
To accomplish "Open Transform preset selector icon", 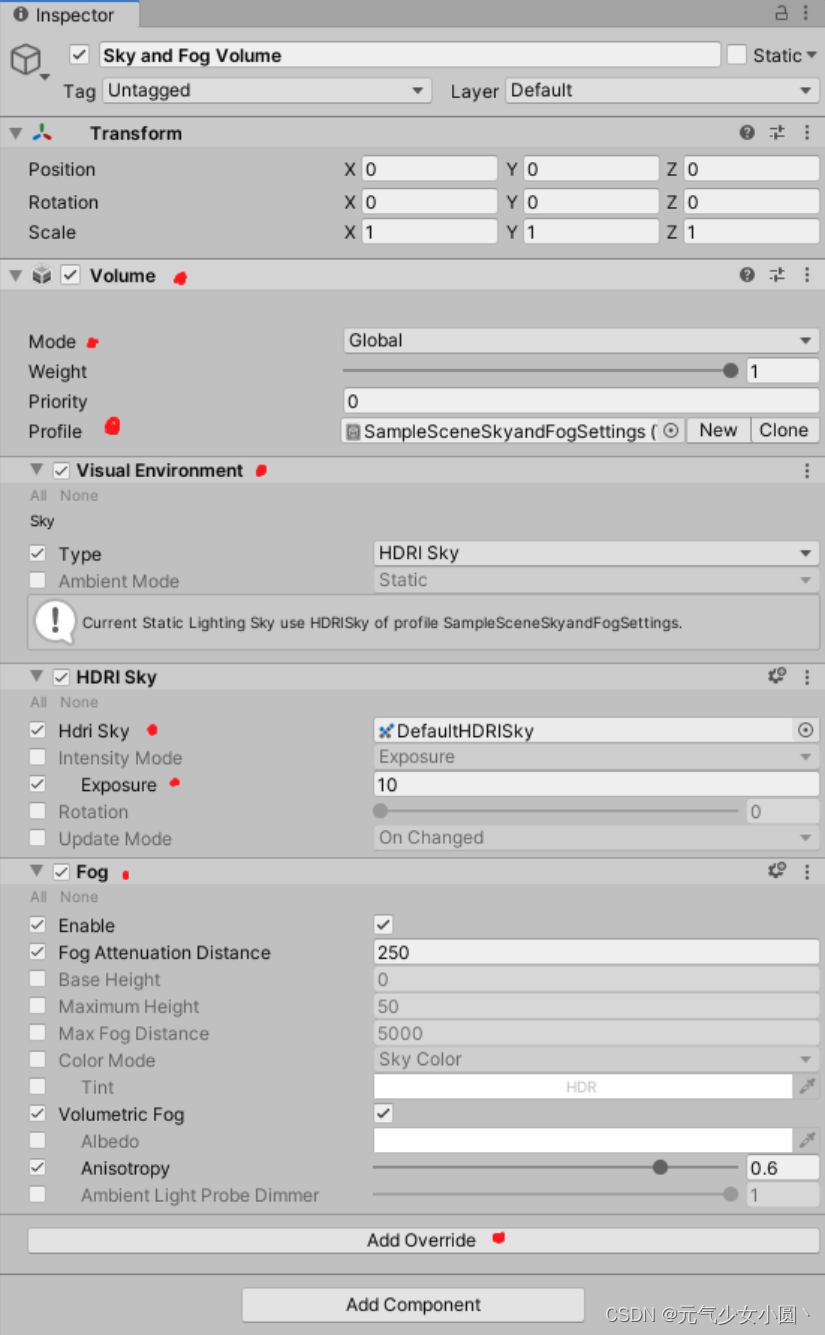I will (x=777, y=133).
